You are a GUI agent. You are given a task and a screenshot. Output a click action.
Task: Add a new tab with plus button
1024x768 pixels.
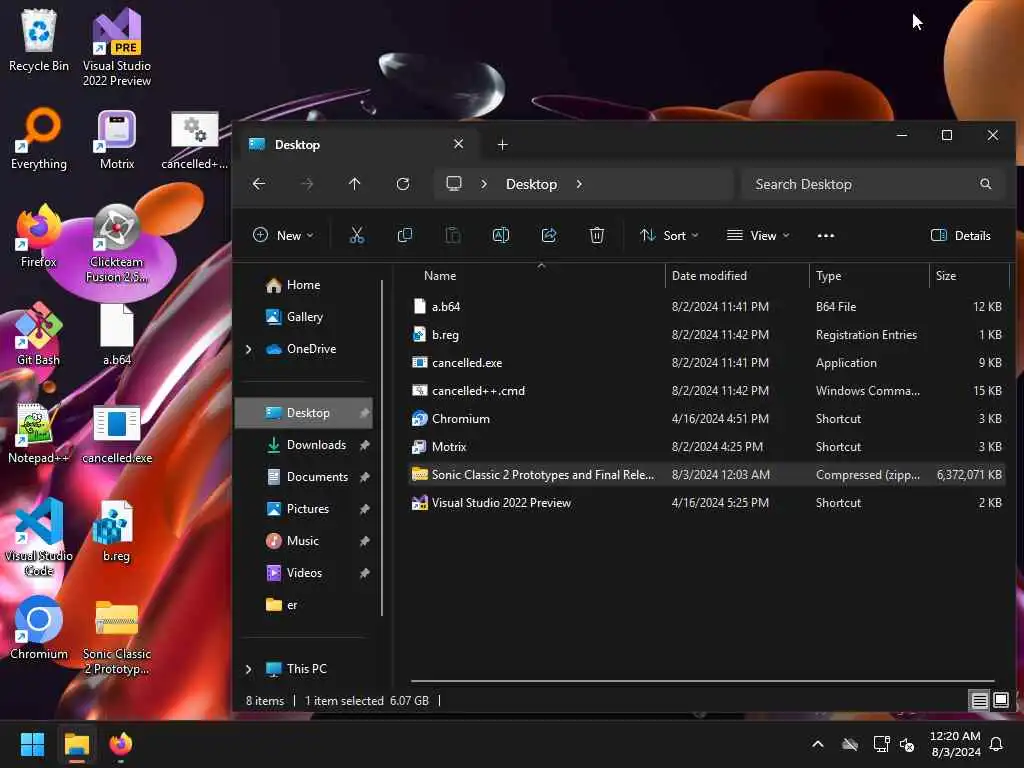[502, 144]
